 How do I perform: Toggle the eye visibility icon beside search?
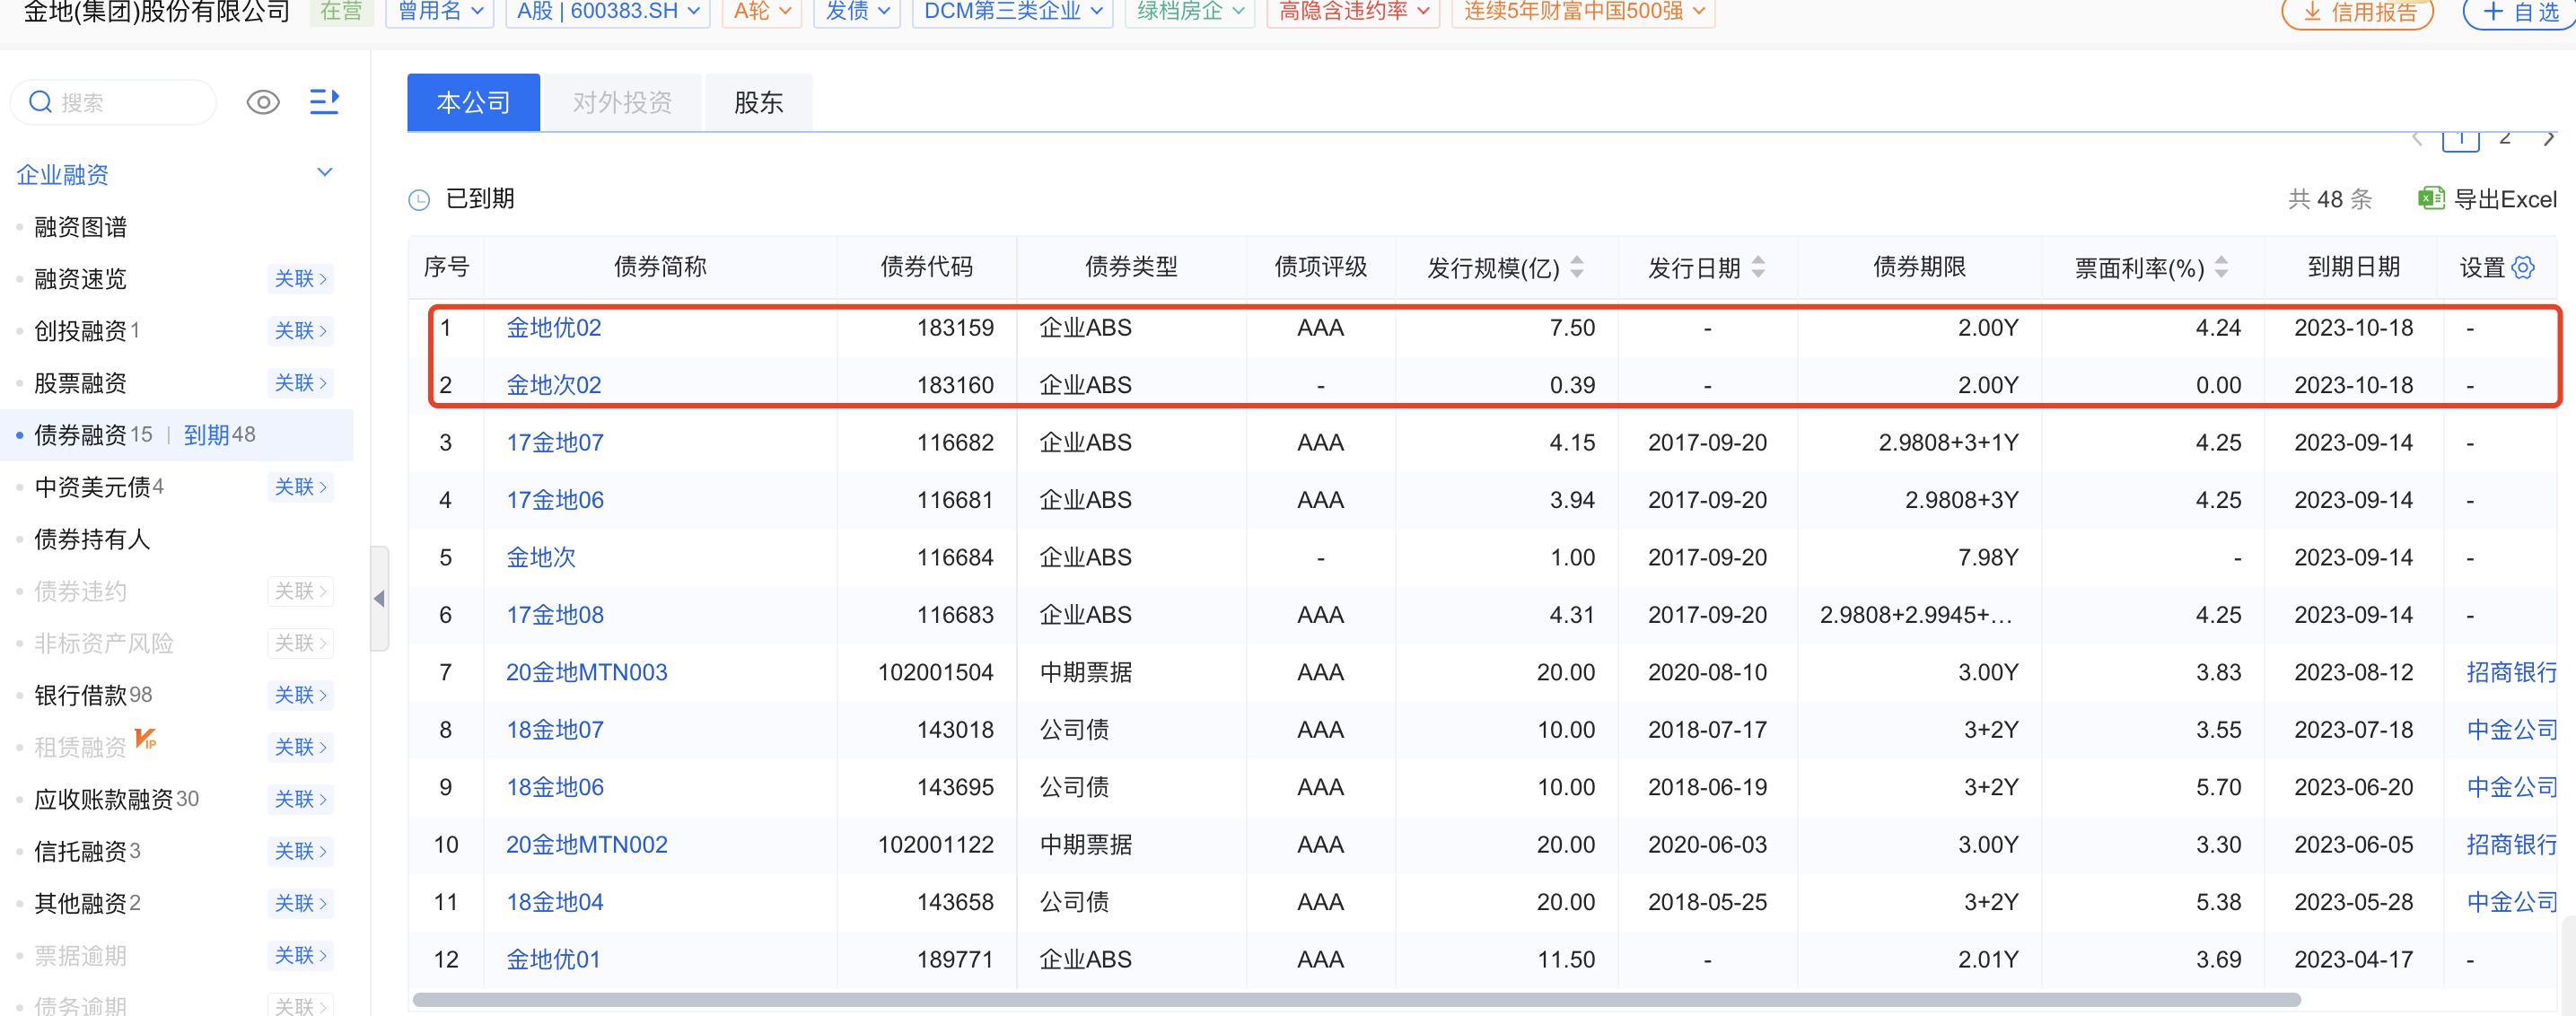click(x=263, y=102)
